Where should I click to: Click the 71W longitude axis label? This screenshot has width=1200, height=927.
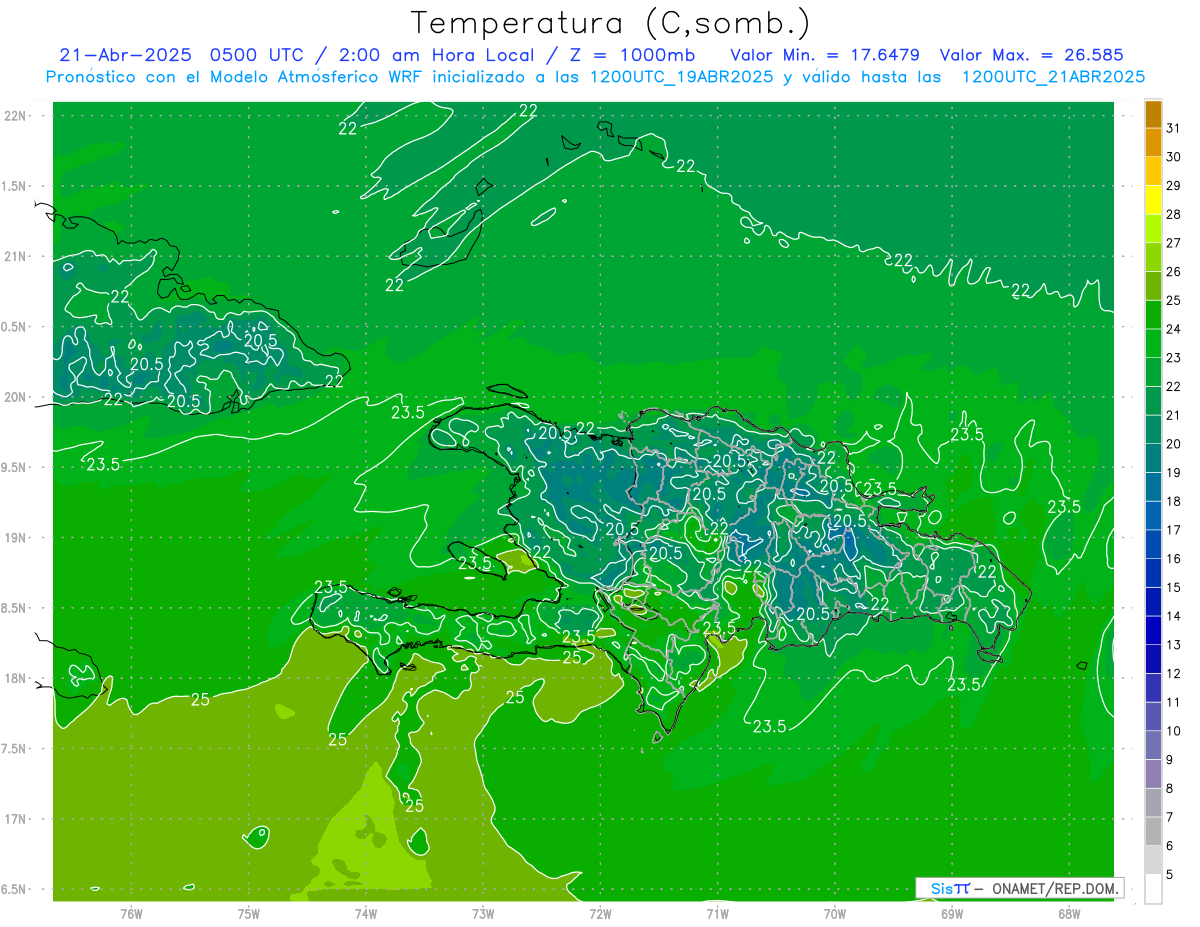click(717, 913)
